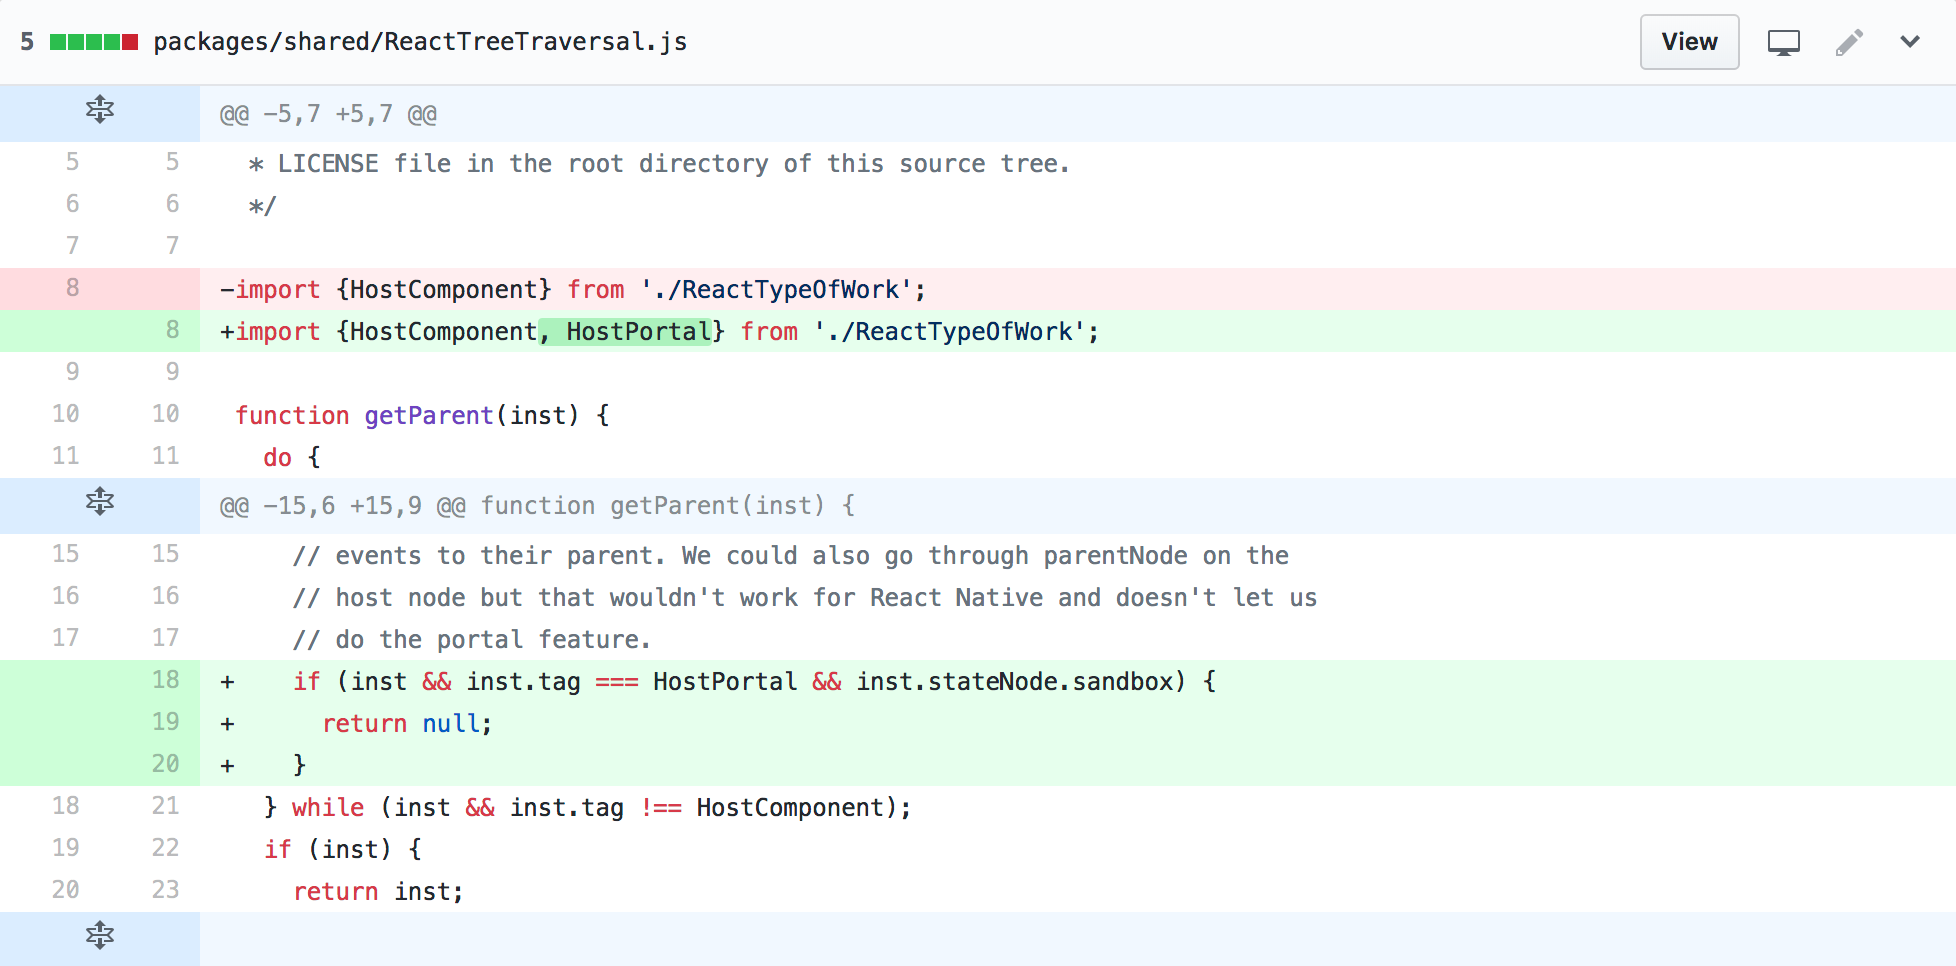Click the removed import HostComponent line
The image size is (1956, 966).
1078,289
